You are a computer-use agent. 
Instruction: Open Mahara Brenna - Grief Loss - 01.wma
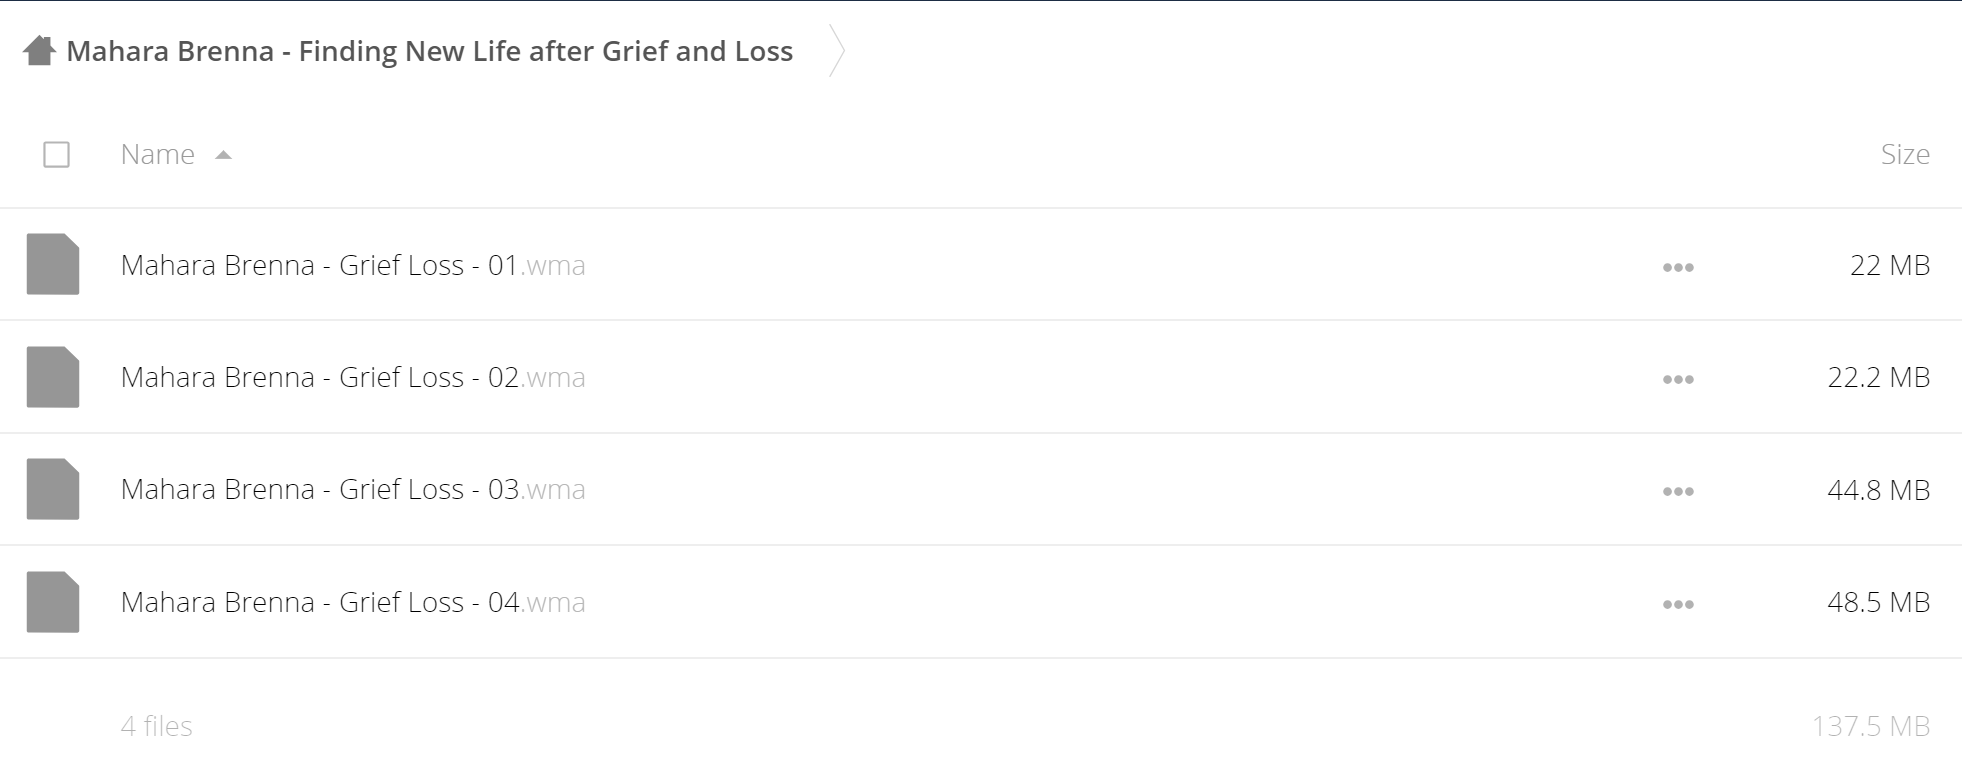pyautogui.click(x=353, y=265)
